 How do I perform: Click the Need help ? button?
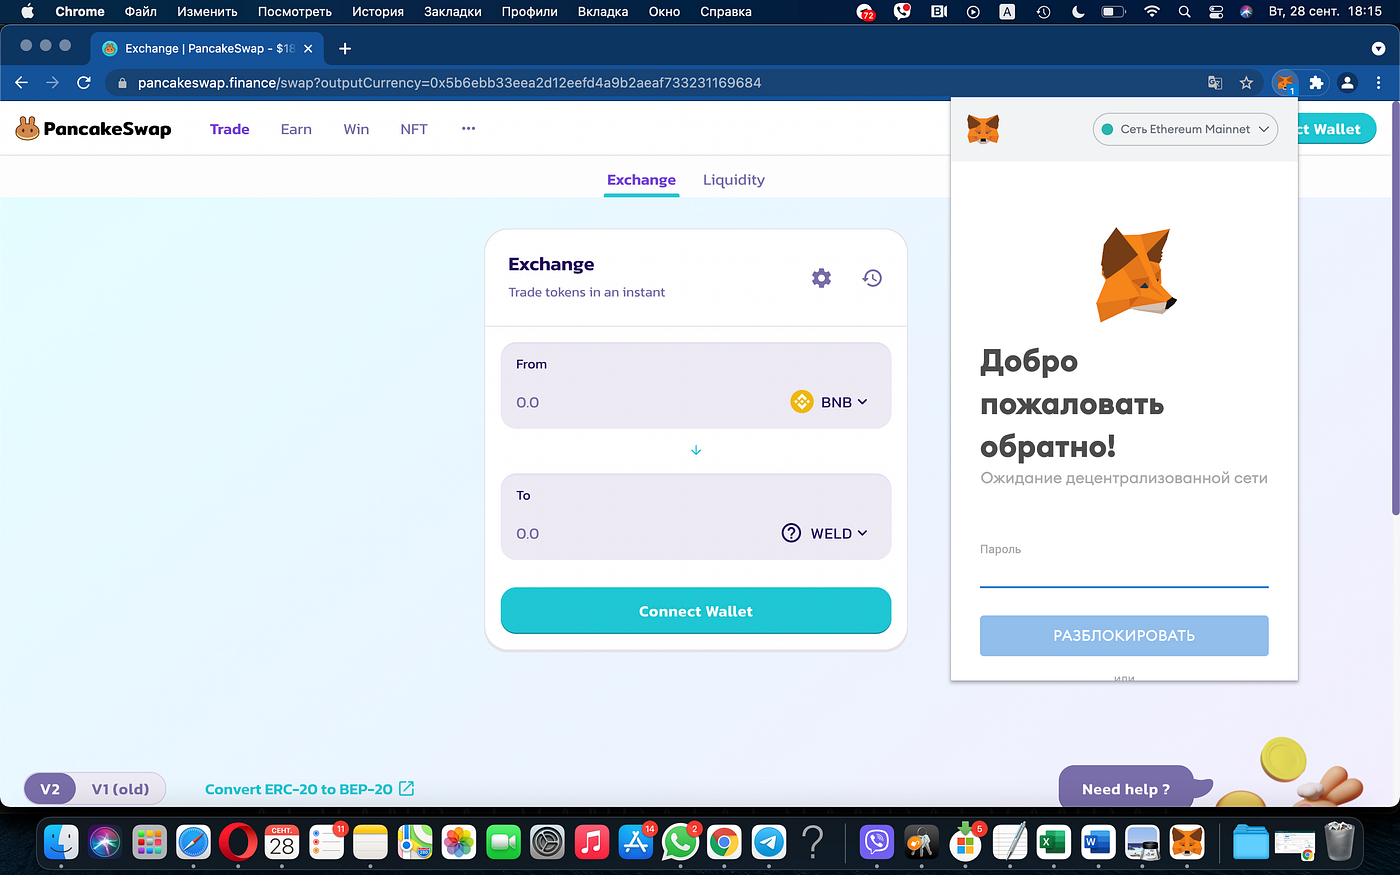point(1126,789)
